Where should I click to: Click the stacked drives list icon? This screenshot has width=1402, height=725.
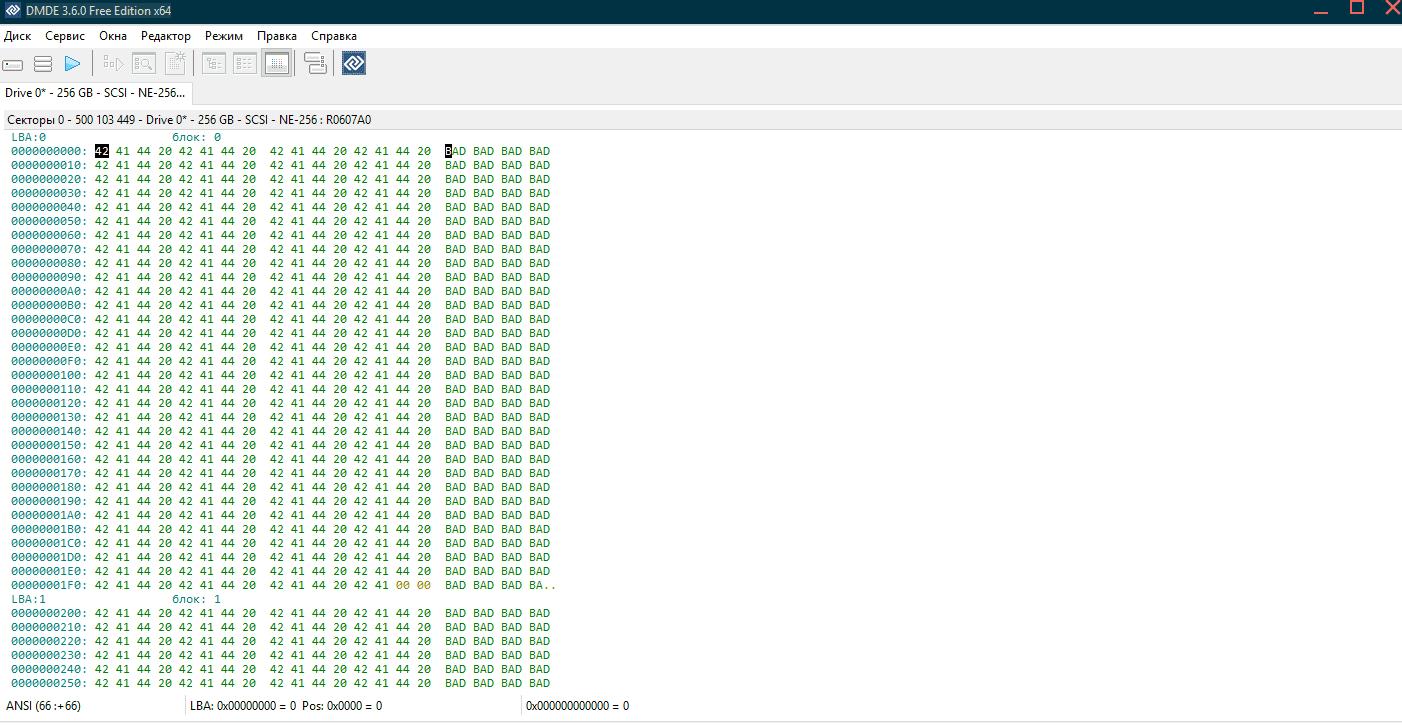tap(315, 64)
